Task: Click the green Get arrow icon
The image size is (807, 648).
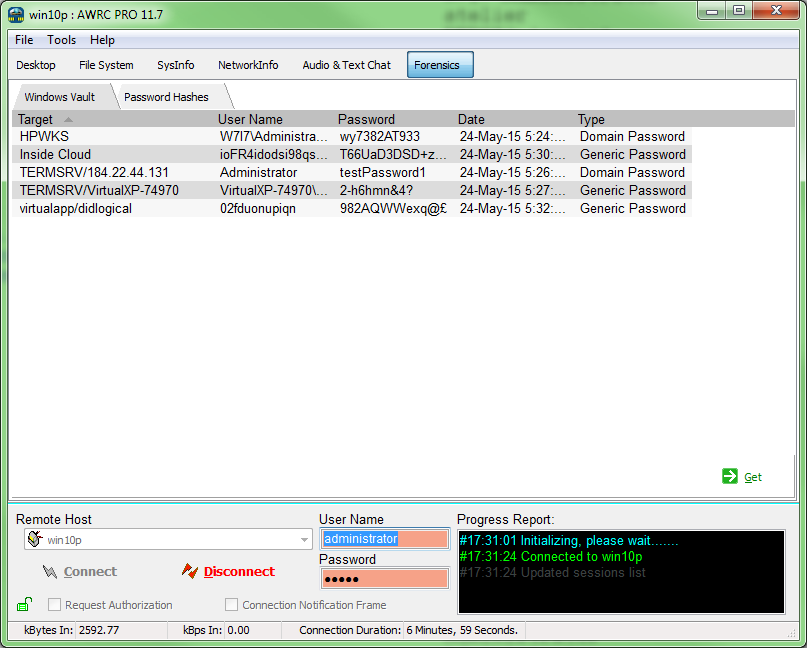Action: (x=730, y=477)
